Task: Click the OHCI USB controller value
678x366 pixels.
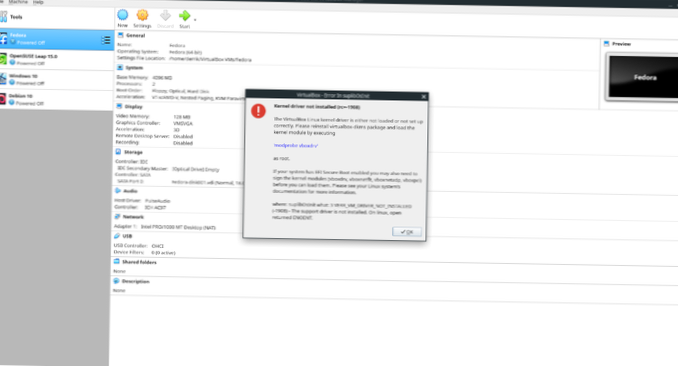Action: [157, 246]
